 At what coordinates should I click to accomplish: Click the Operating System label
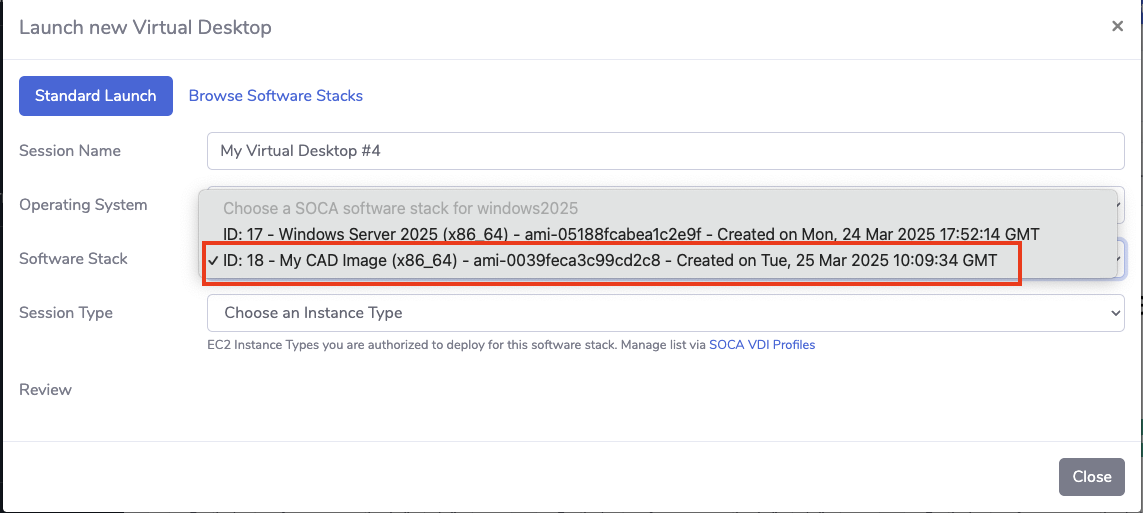point(83,205)
